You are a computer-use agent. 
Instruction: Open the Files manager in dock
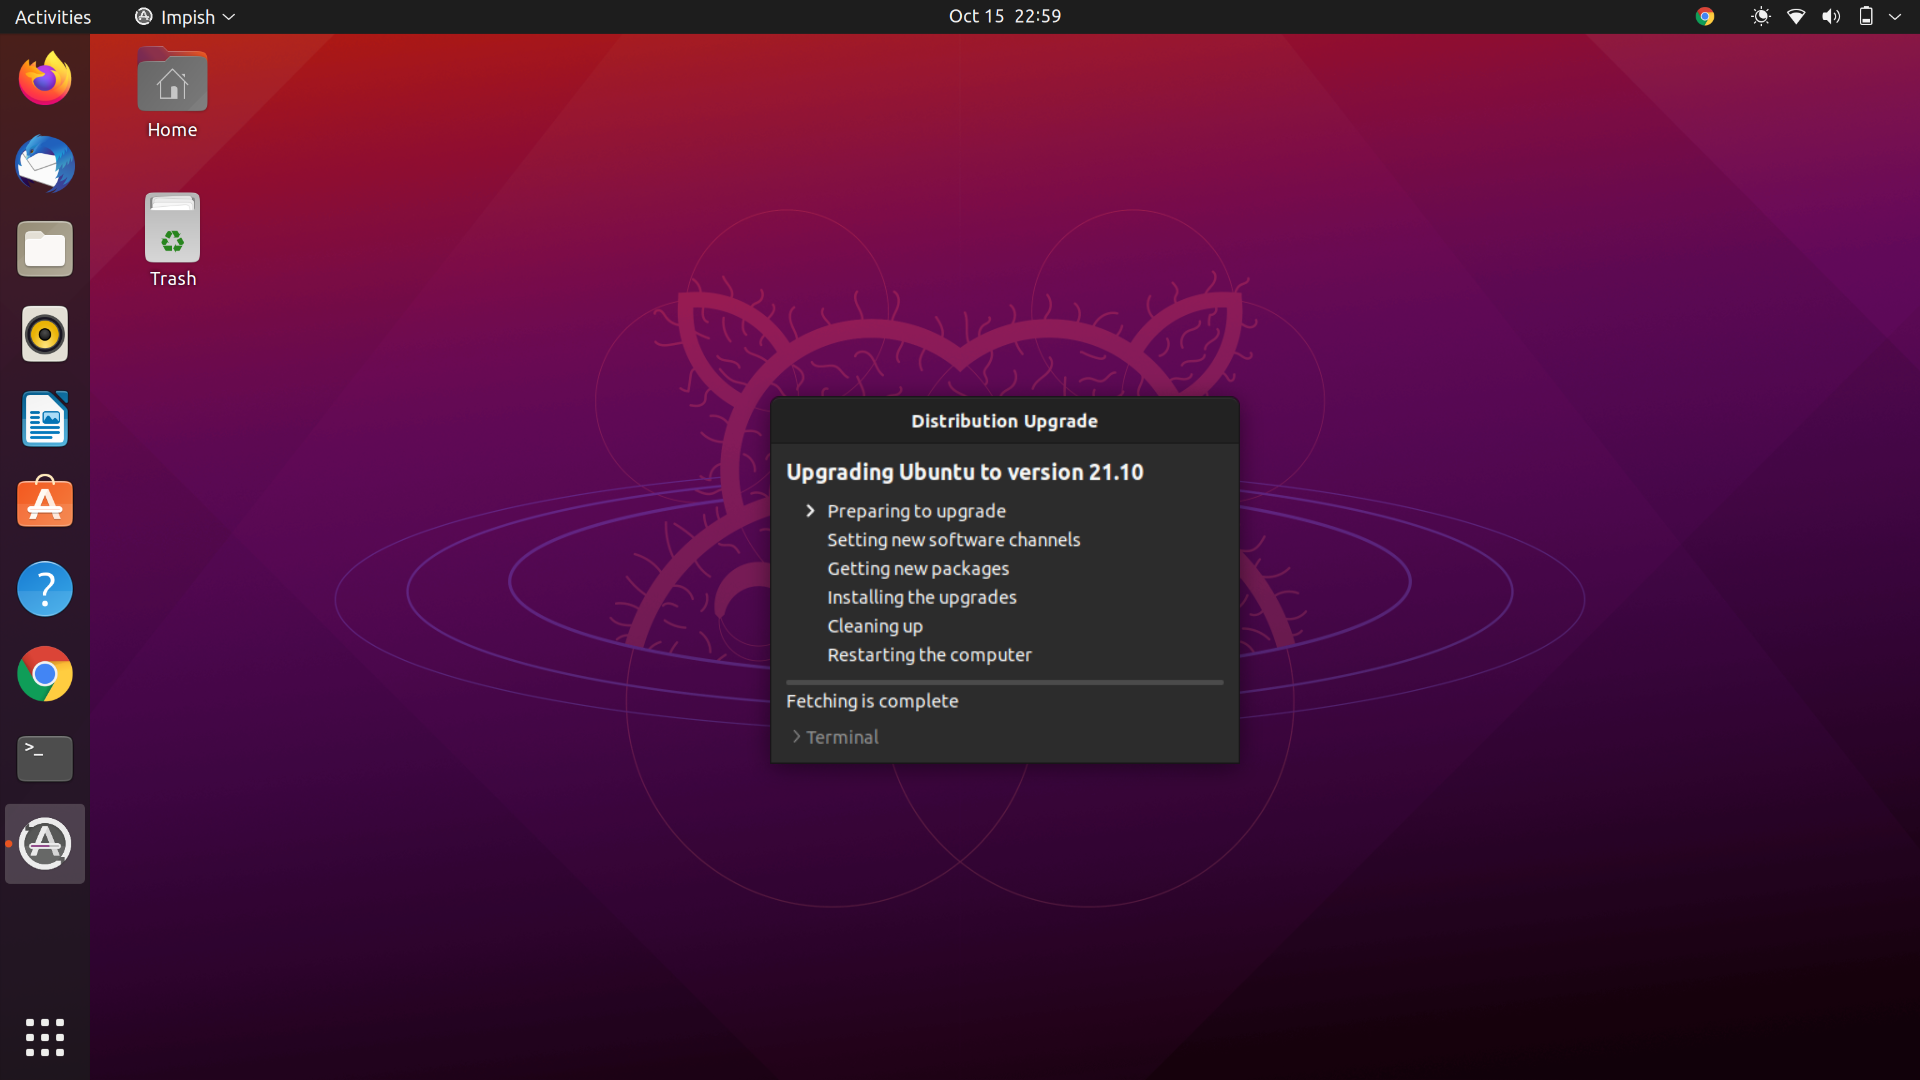pos(45,249)
